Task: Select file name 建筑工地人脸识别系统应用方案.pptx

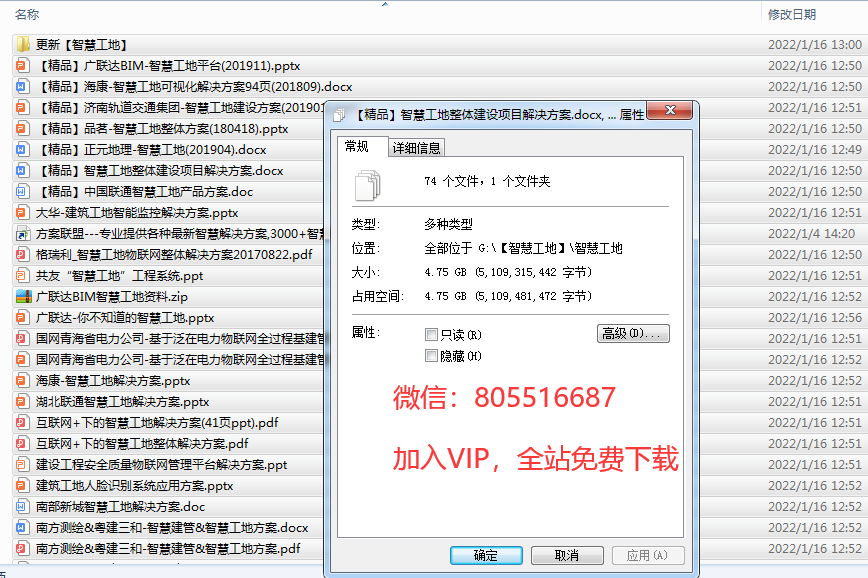Action: (x=135, y=486)
